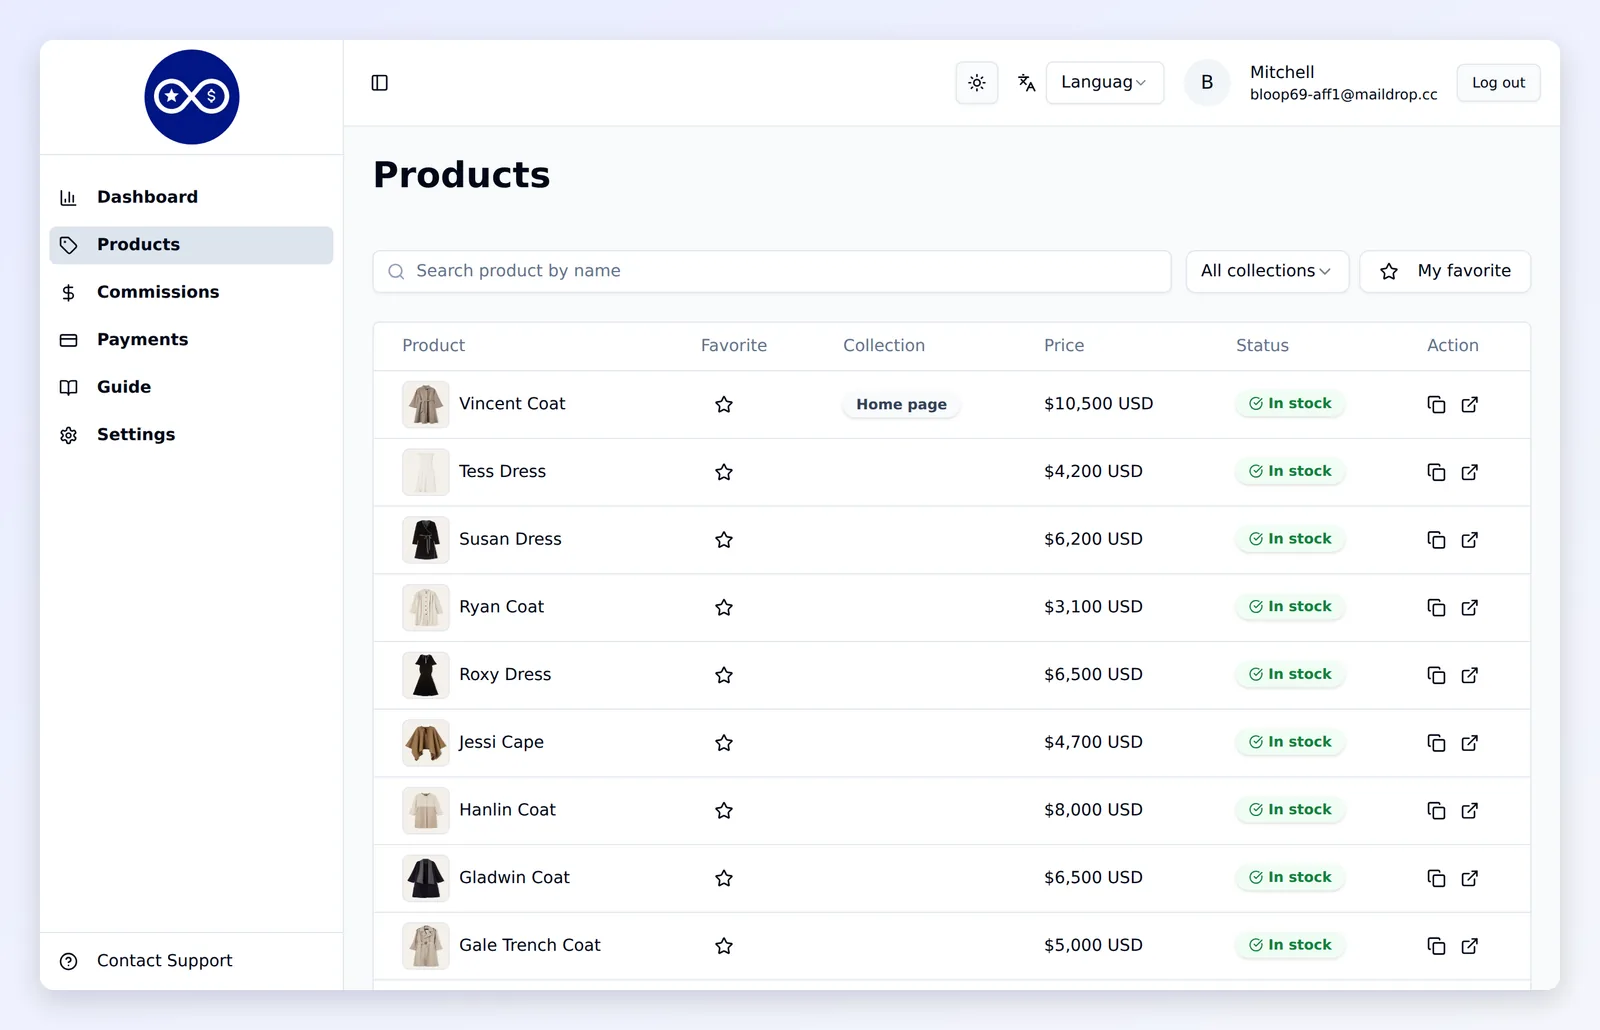The height and width of the screenshot is (1030, 1600).
Task: Click the Hanlin Coat product name
Action: click(507, 809)
